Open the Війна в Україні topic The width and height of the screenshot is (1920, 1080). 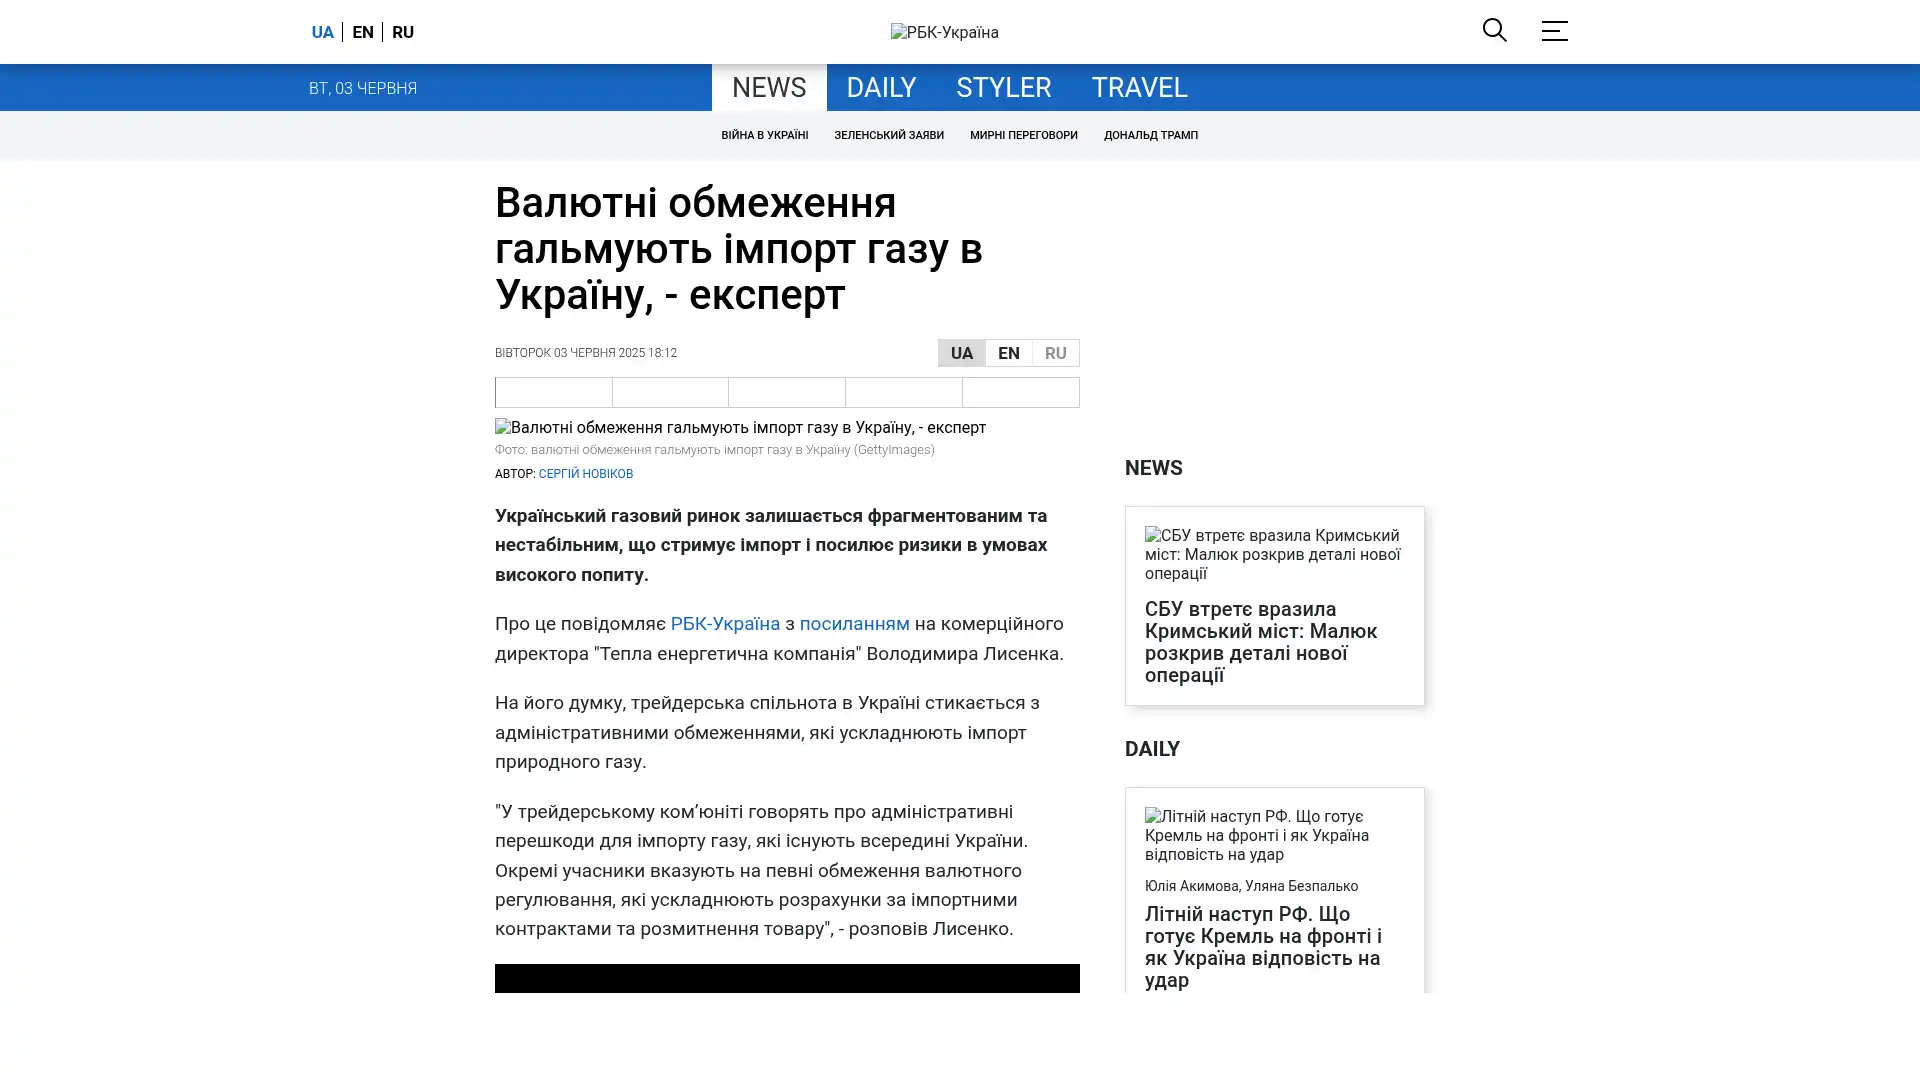tap(764, 135)
